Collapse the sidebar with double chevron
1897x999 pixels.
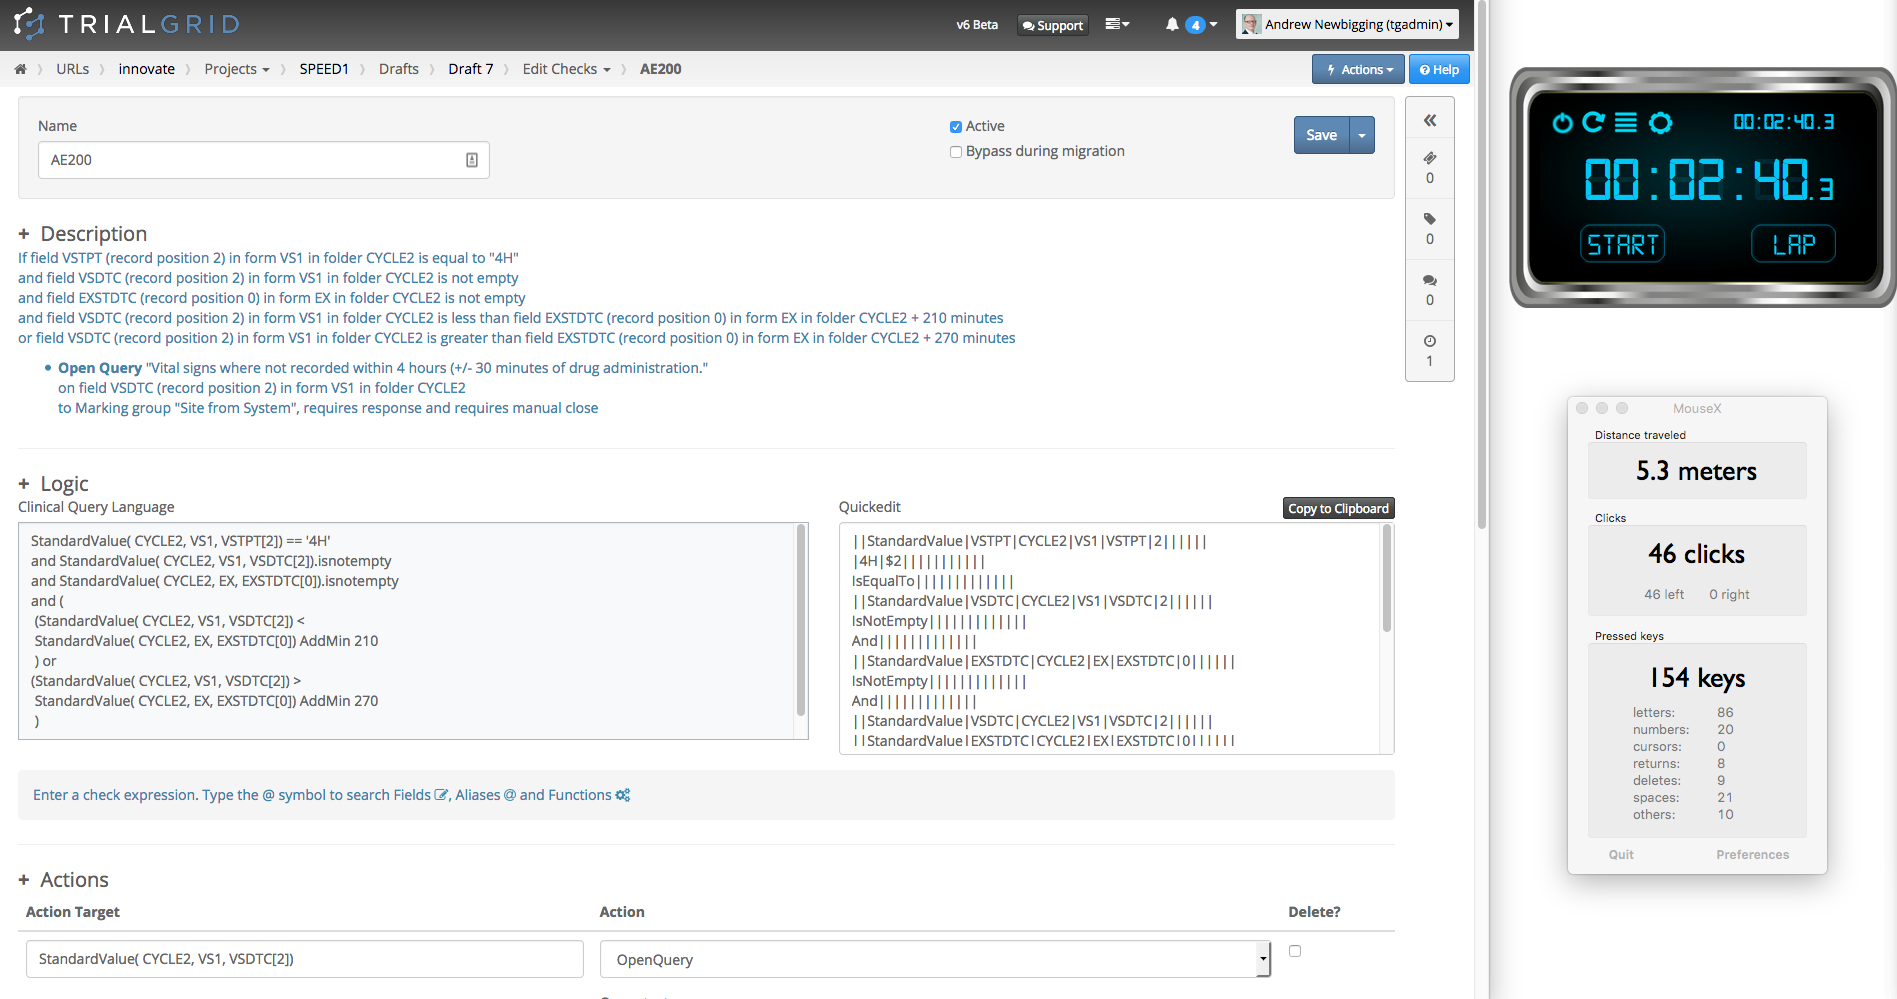[1429, 120]
